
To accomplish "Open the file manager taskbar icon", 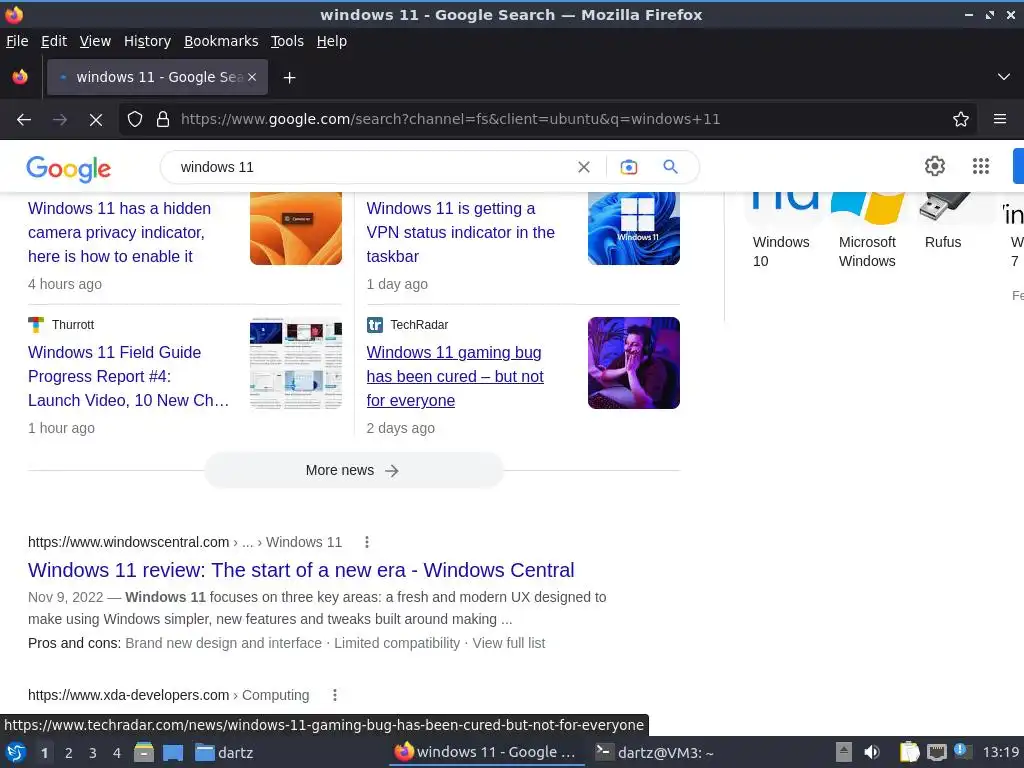I will coord(144,752).
